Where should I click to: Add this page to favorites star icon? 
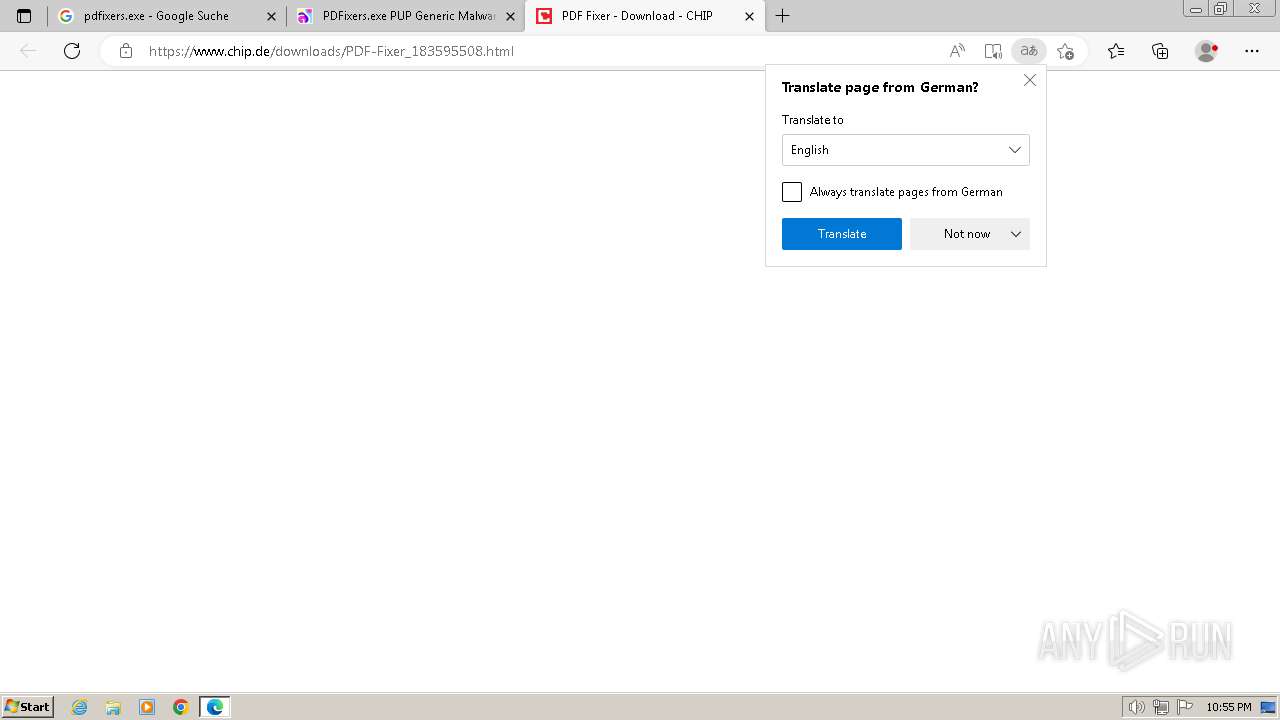tap(1066, 51)
